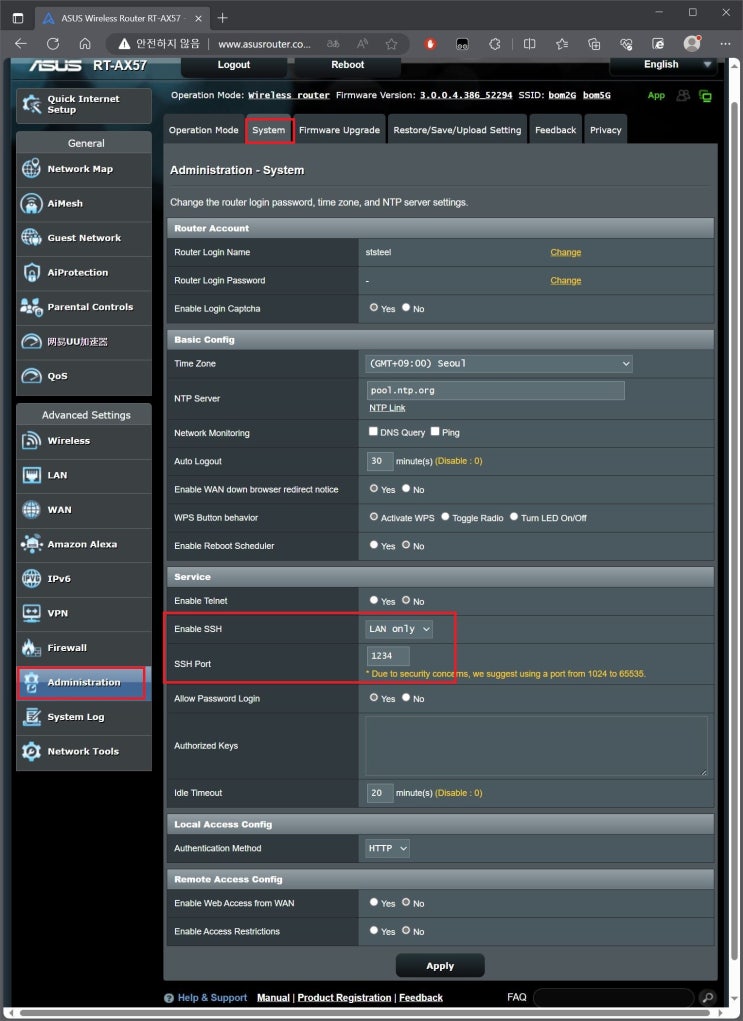
Task: Open the Time Zone dropdown
Action: pyautogui.click(x=499, y=363)
